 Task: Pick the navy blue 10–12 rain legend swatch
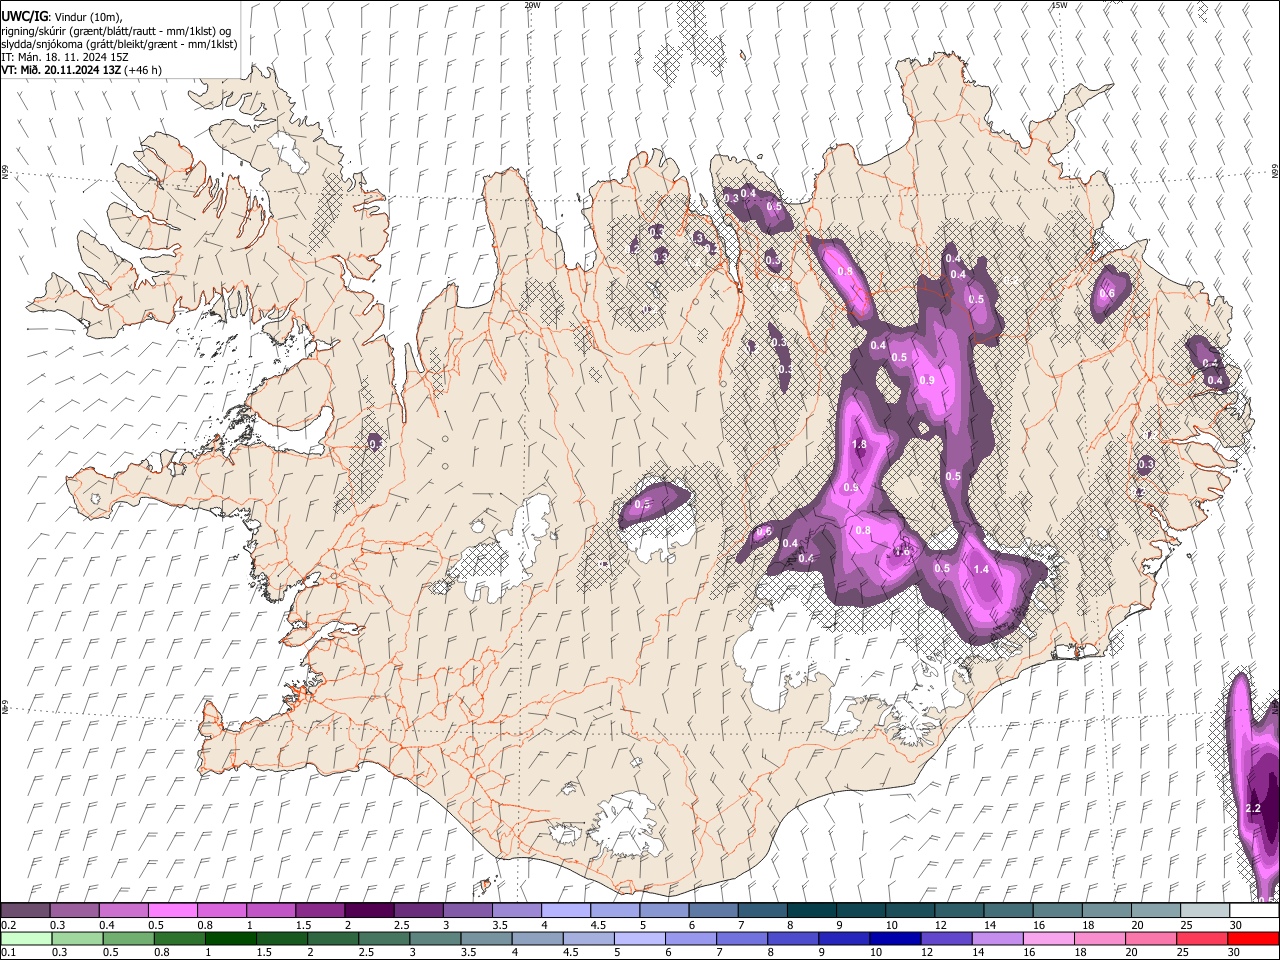click(x=894, y=939)
